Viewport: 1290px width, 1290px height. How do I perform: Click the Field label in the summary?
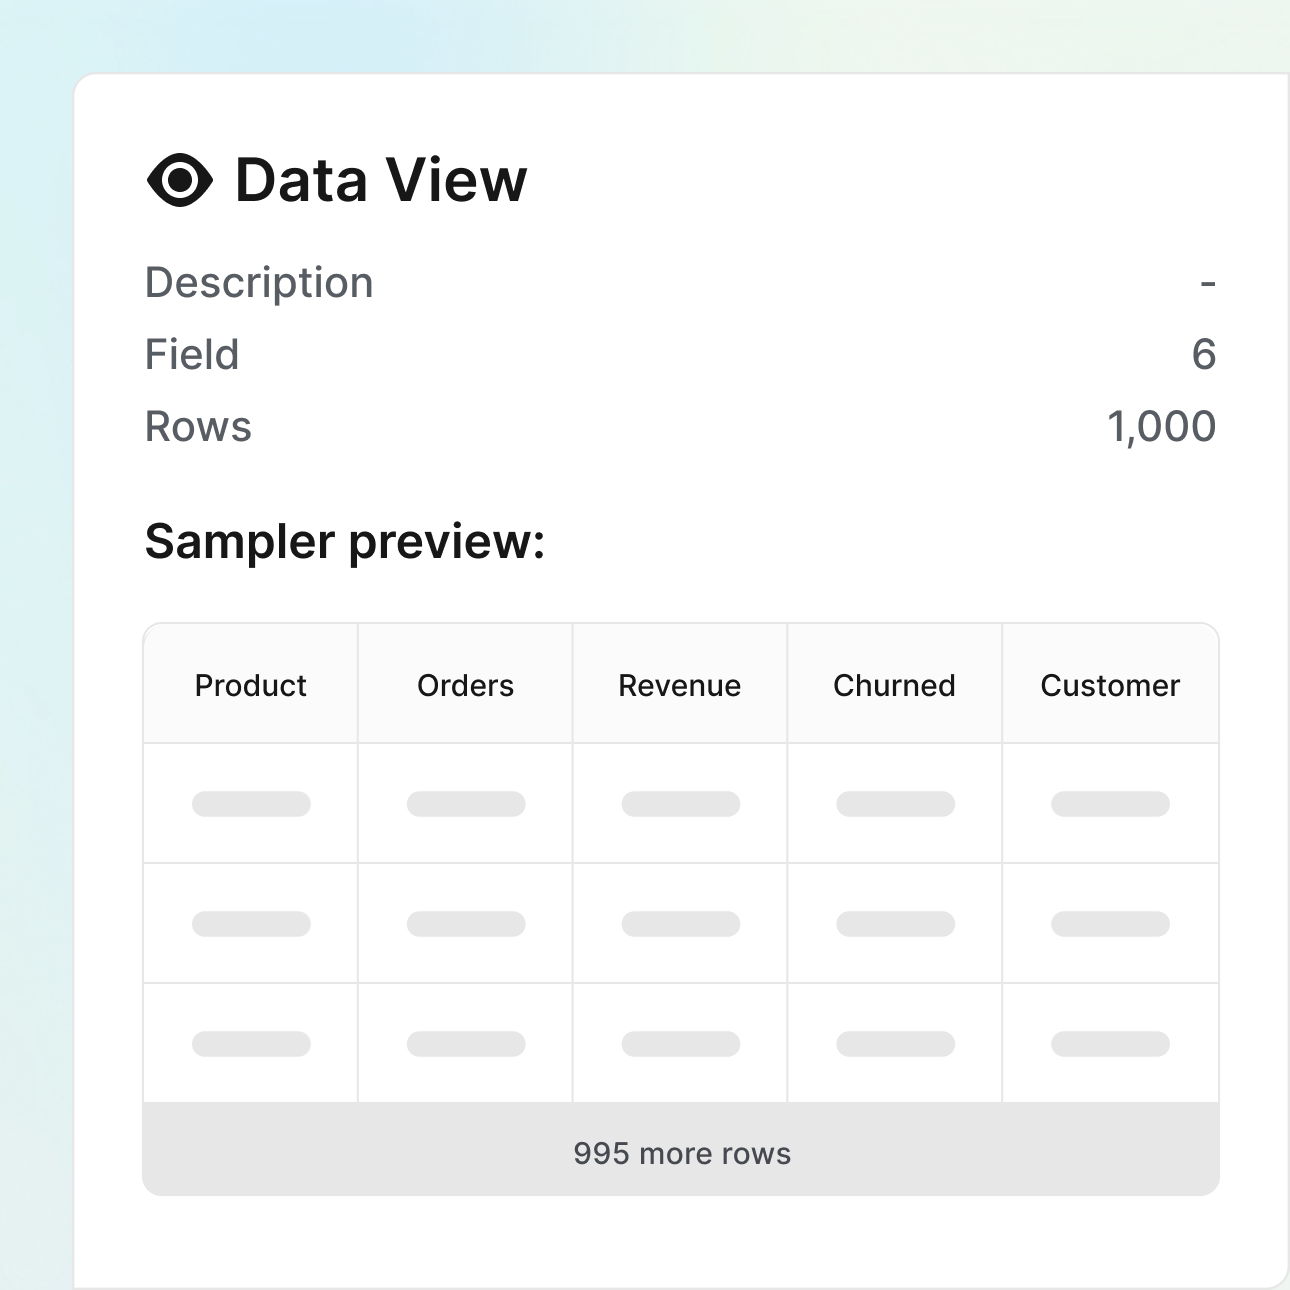[192, 353]
